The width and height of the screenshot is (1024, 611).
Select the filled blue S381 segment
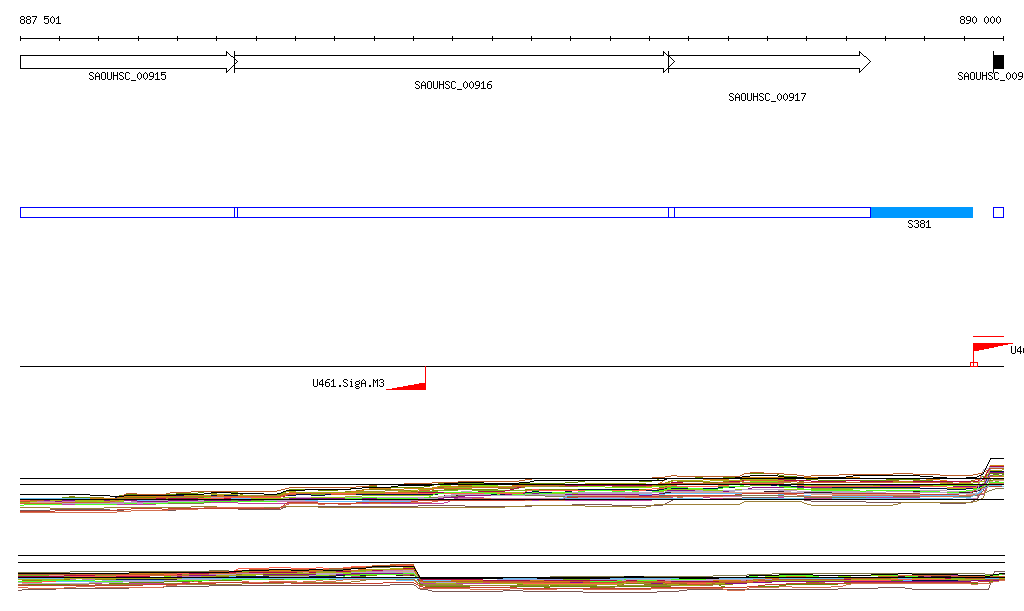click(921, 212)
